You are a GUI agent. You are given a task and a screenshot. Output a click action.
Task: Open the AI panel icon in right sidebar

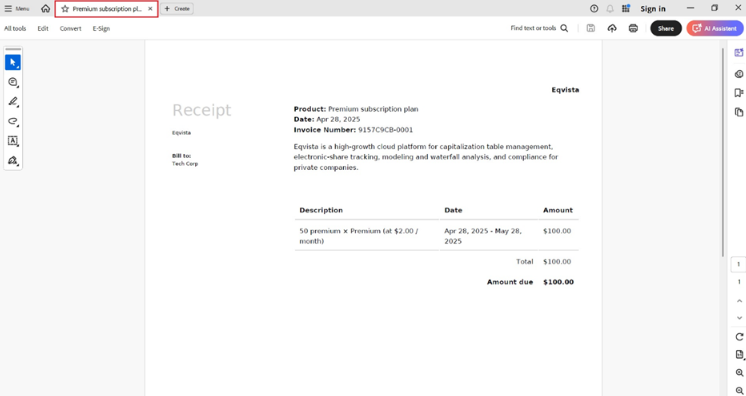coord(739,53)
